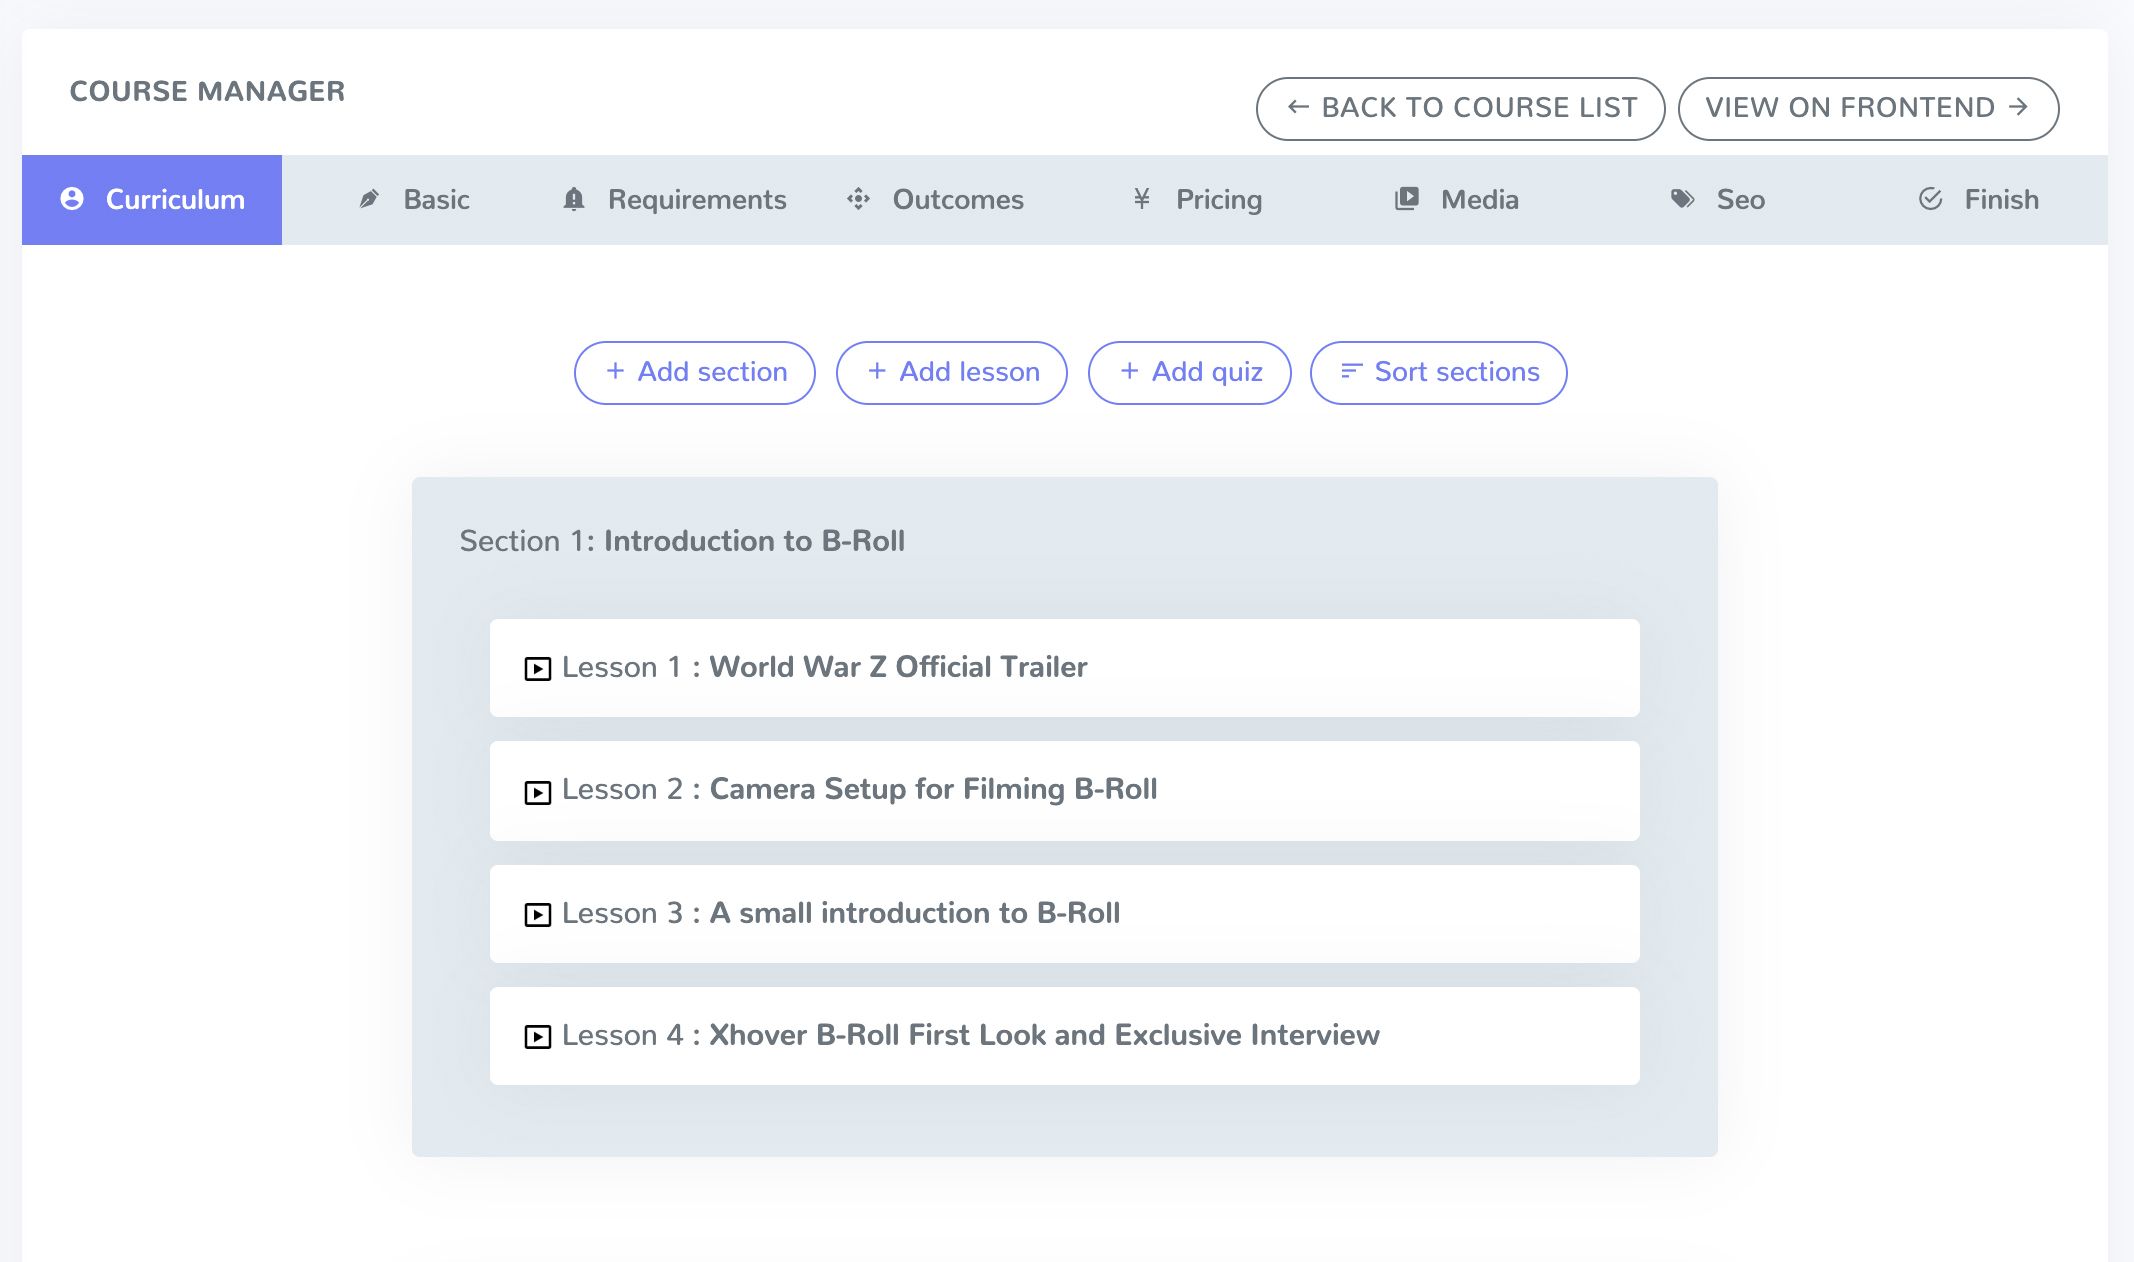Click the Curriculum tab's user icon
The image size is (2134, 1262).
[x=72, y=199]
